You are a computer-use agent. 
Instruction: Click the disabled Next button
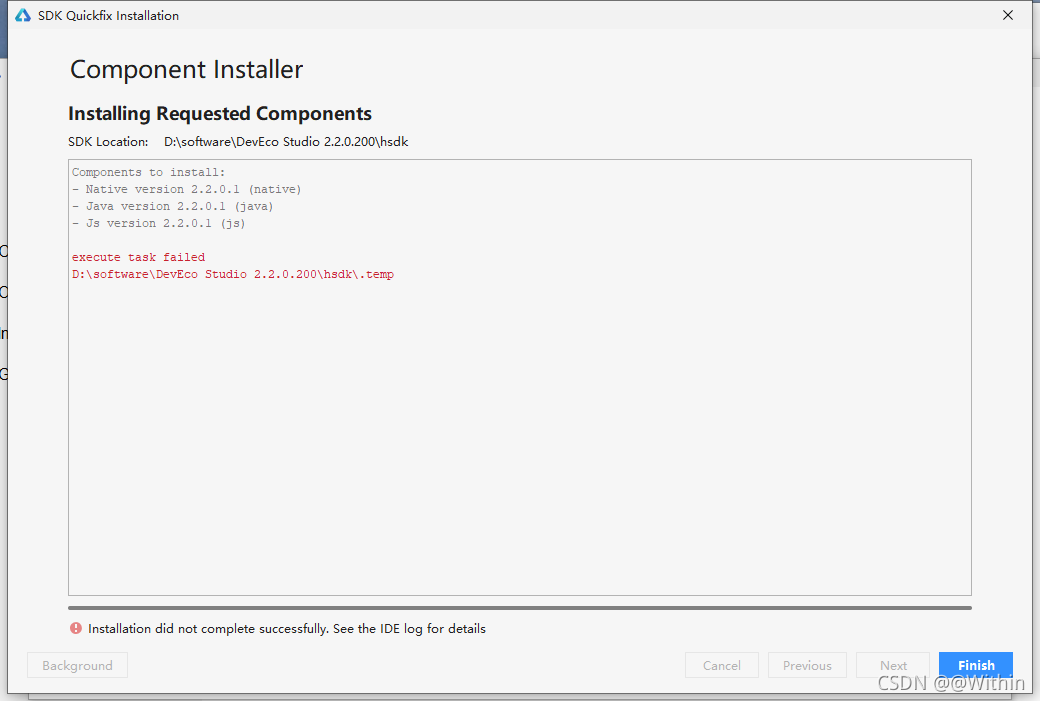click(893, 665)
